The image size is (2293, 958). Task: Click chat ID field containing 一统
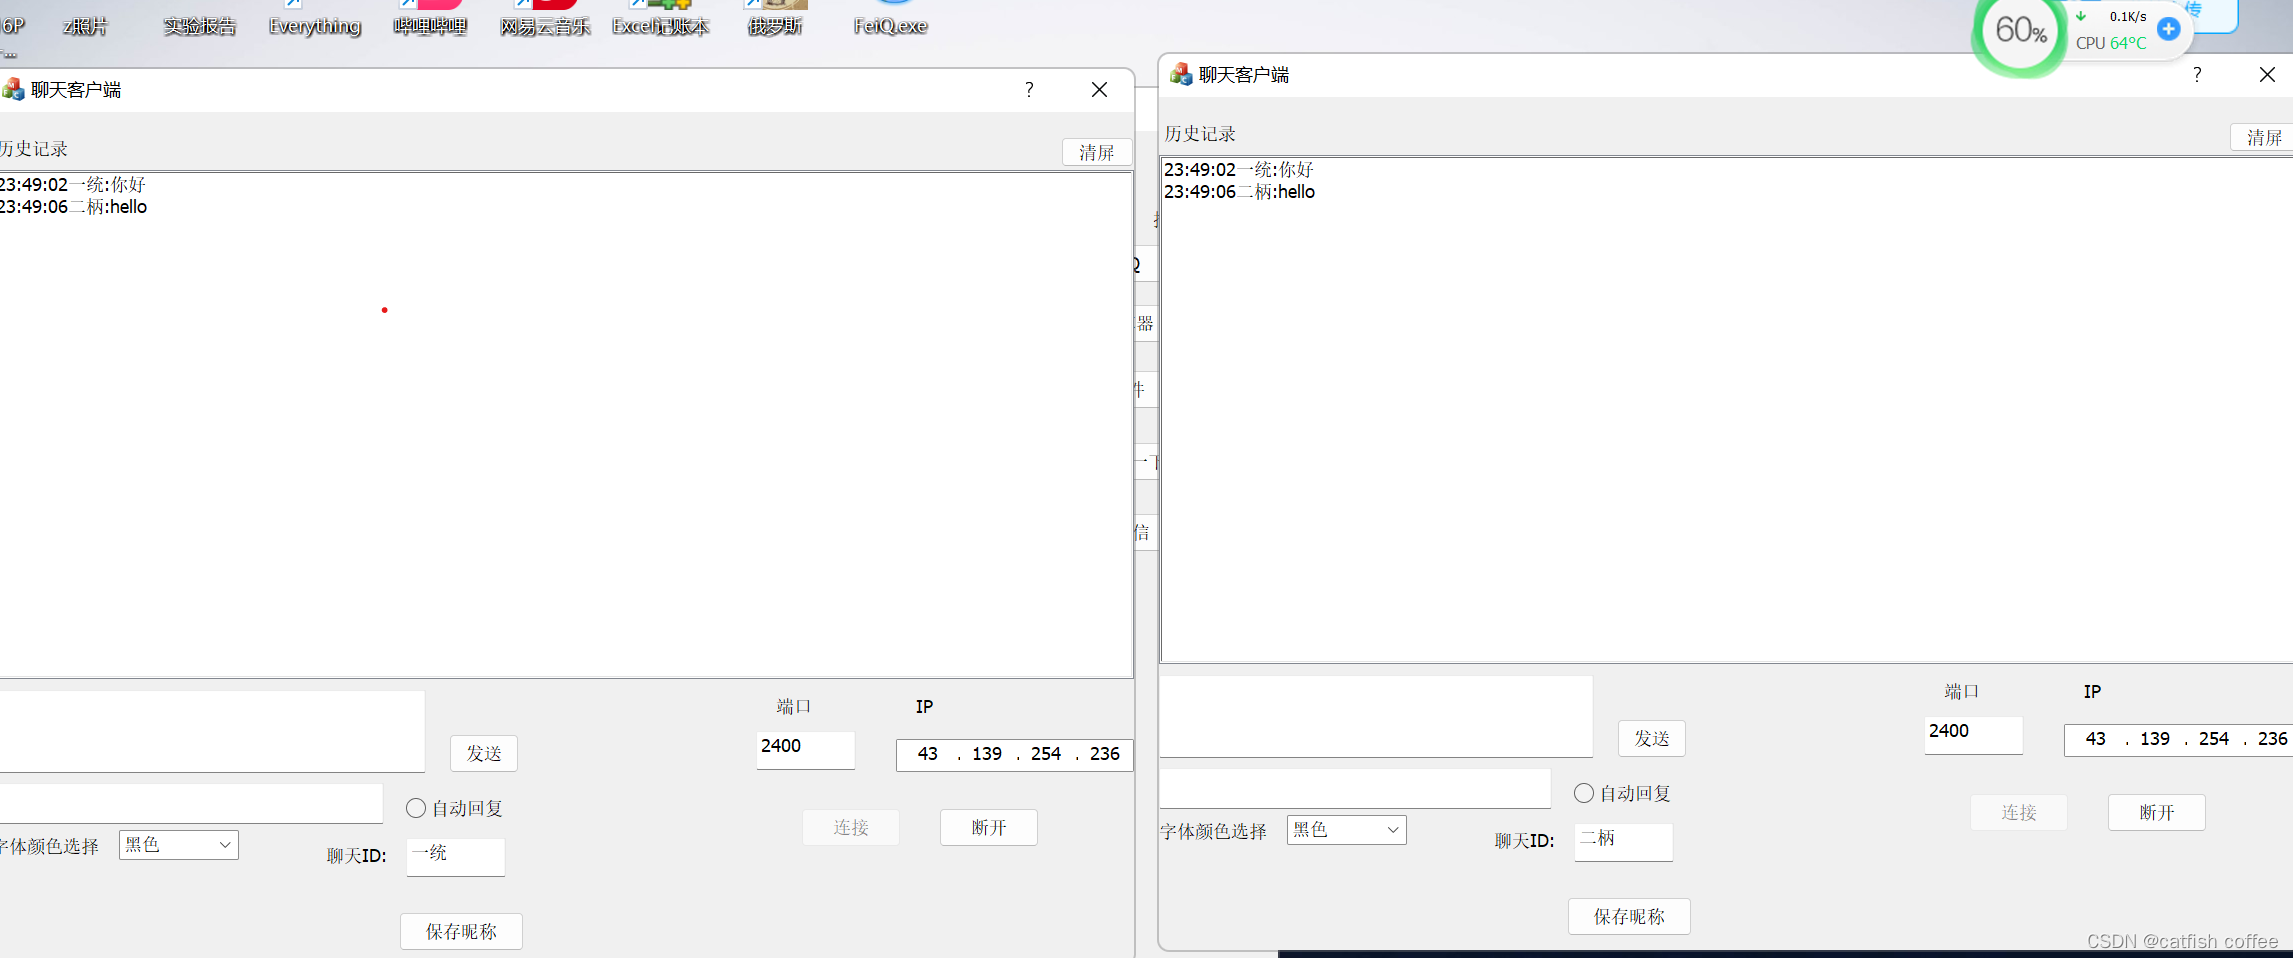[x=456, y=857]
